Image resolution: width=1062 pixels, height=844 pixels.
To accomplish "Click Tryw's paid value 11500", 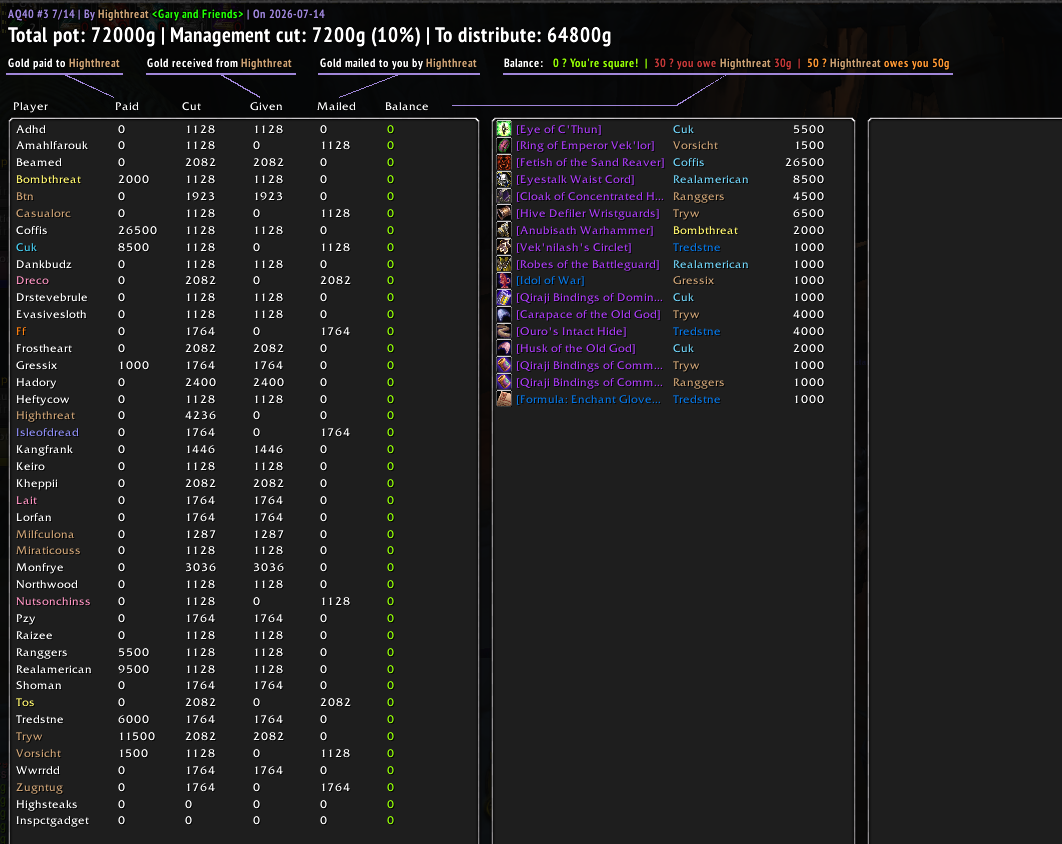I will coord(137,736).
